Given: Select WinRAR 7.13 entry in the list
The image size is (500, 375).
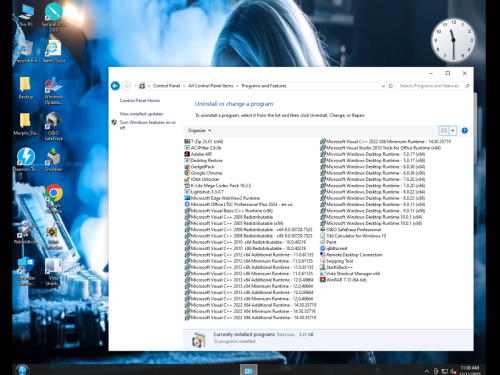Looking at the screenshot, I should [x=343, y=280].
